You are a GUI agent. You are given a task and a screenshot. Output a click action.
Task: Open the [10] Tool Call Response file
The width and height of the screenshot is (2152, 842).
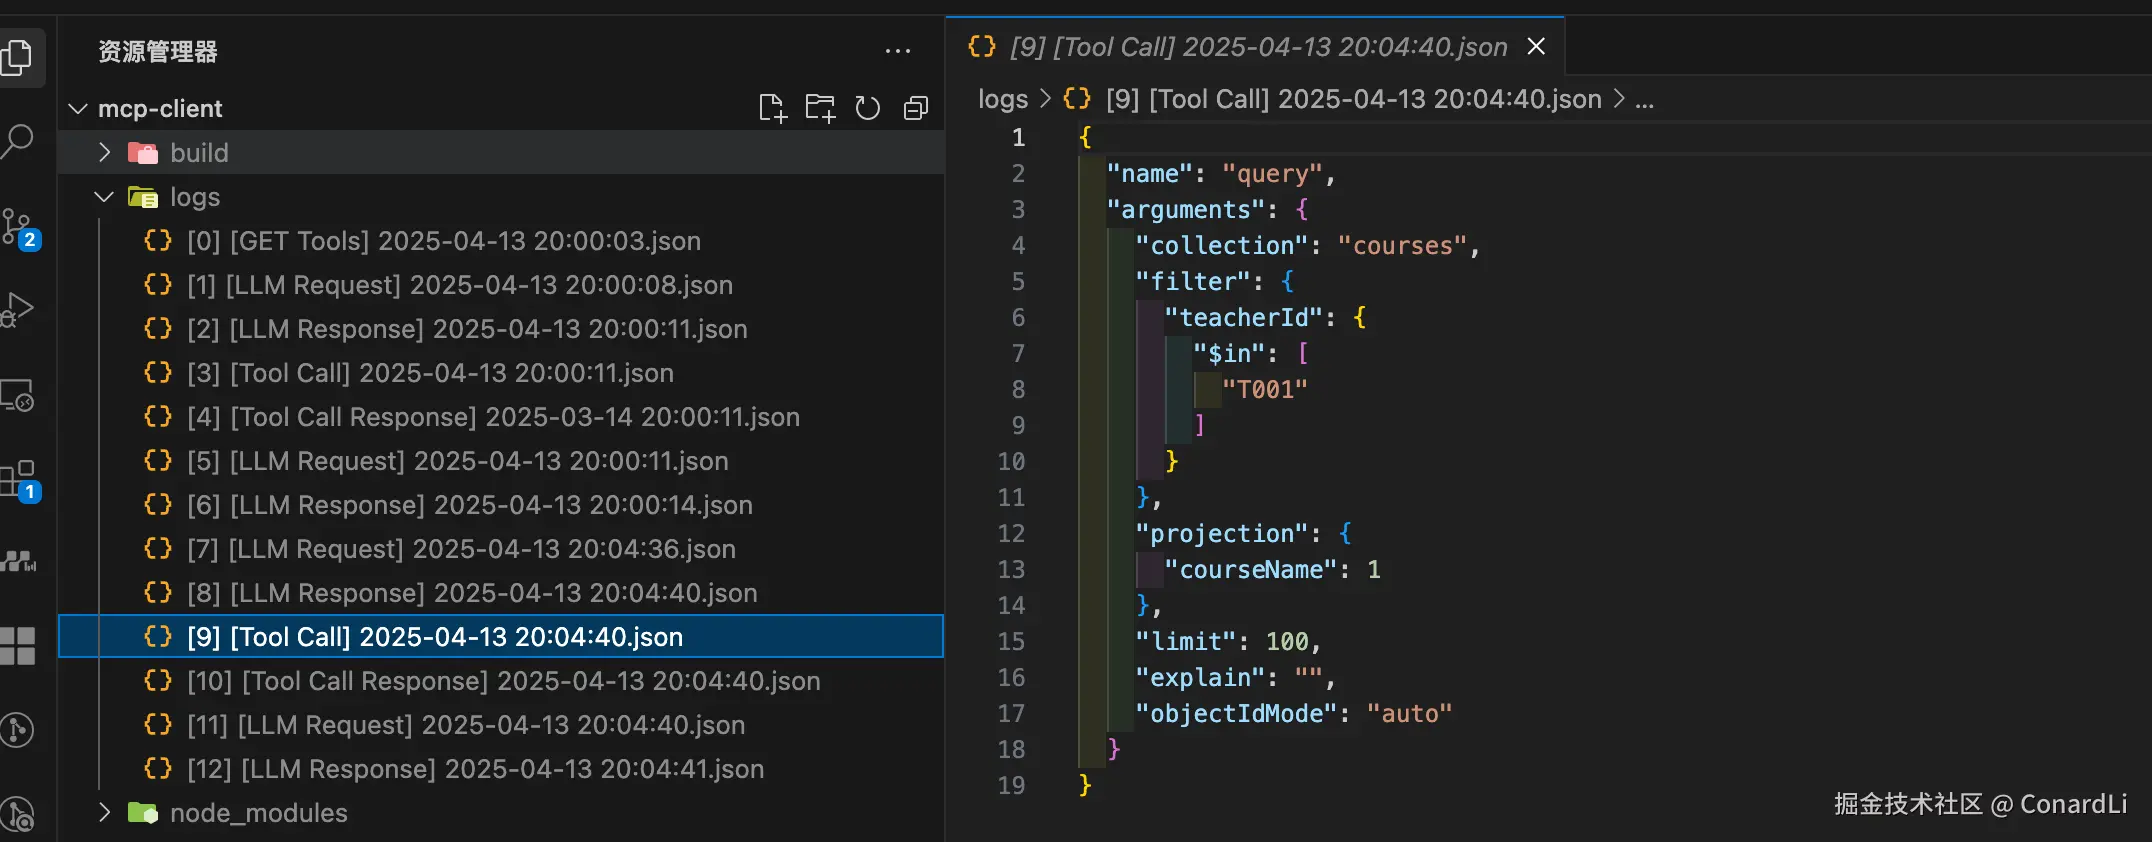pos(503,681)
